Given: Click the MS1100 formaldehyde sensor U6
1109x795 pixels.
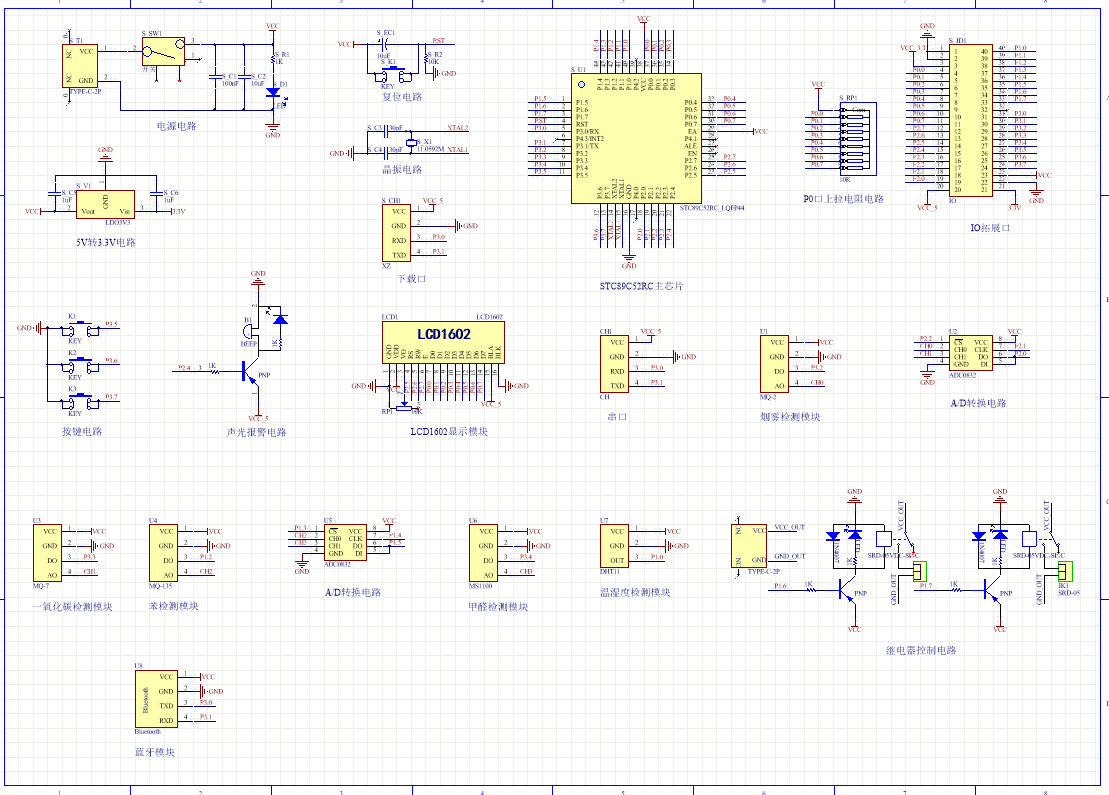Looking at the screenshot, I should (x=485, y=553).
